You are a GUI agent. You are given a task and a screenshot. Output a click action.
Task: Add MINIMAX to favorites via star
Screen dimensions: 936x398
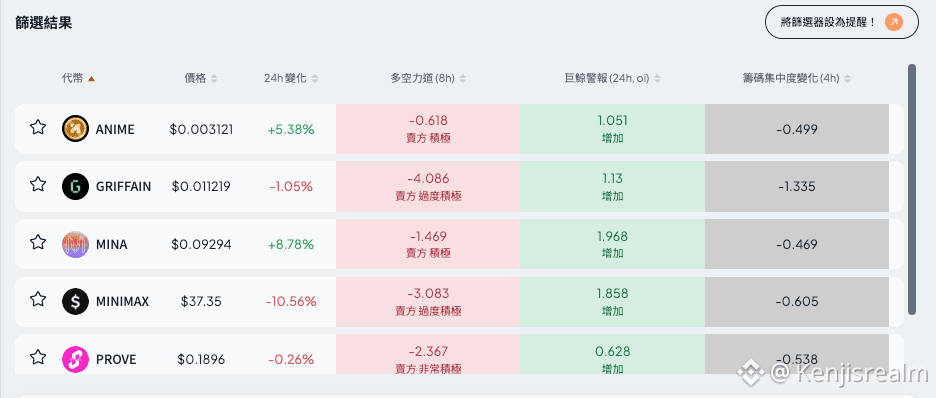click(x=38, y=300)
